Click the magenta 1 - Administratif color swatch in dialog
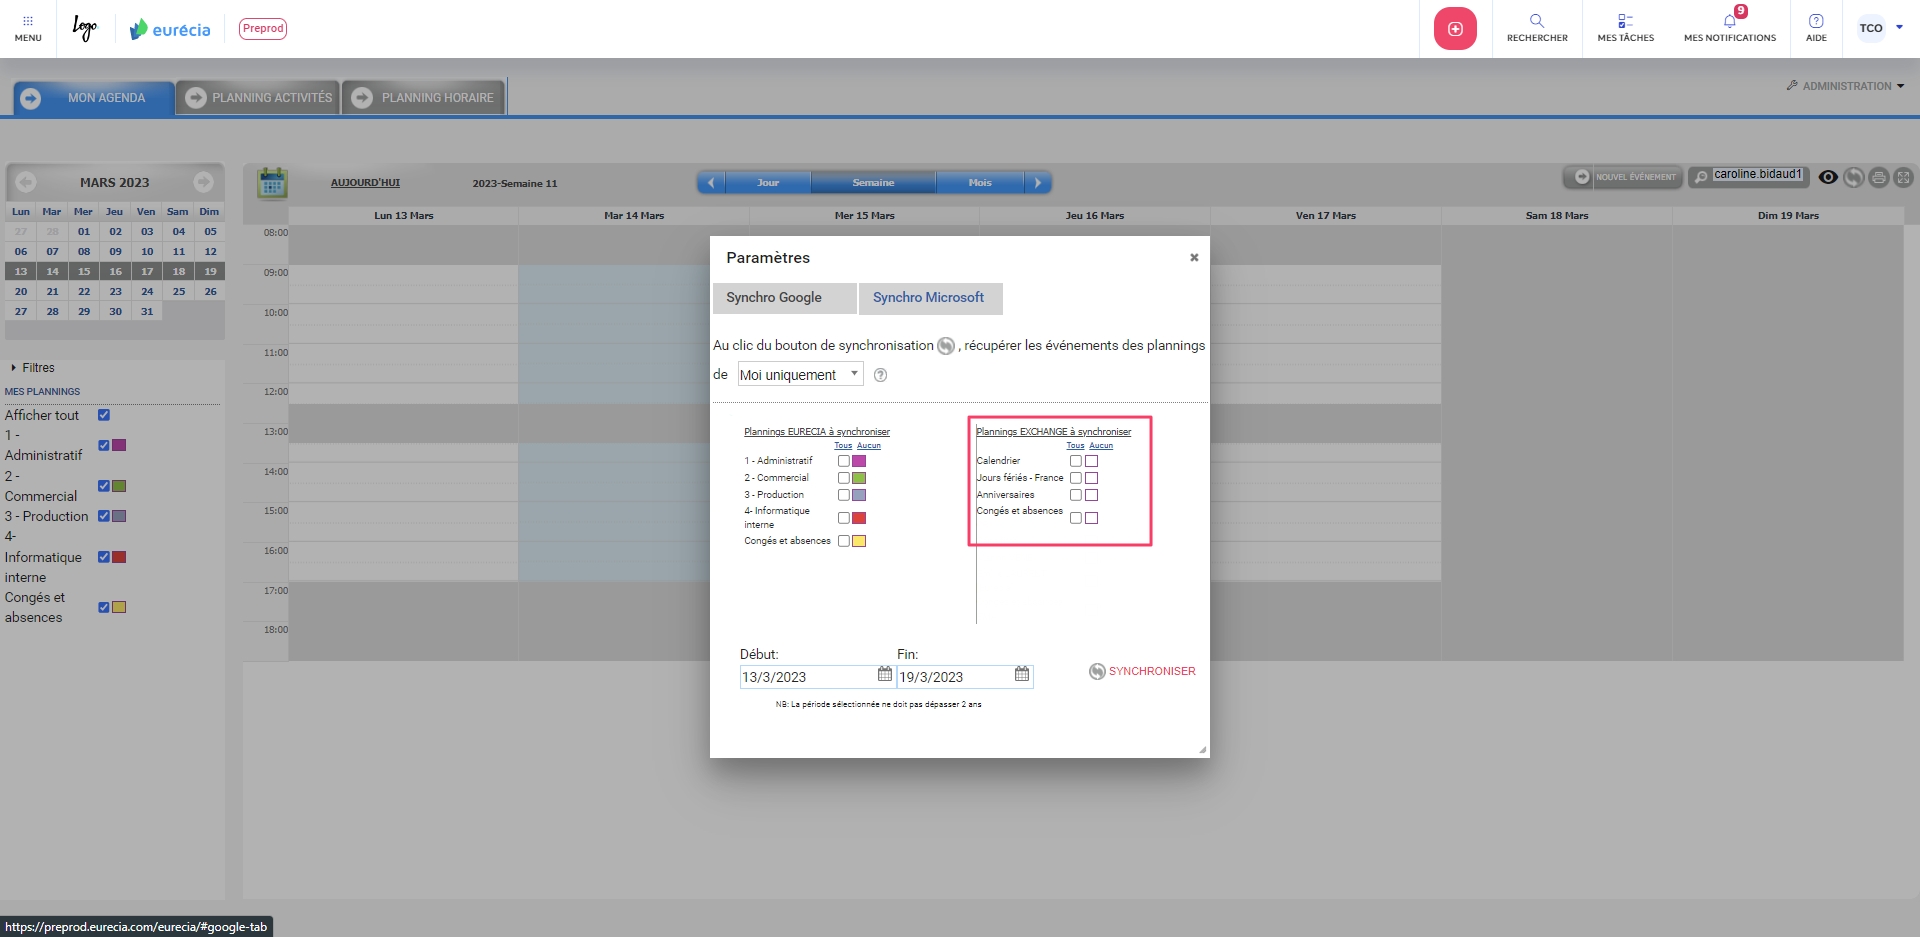 pos(859,461)
